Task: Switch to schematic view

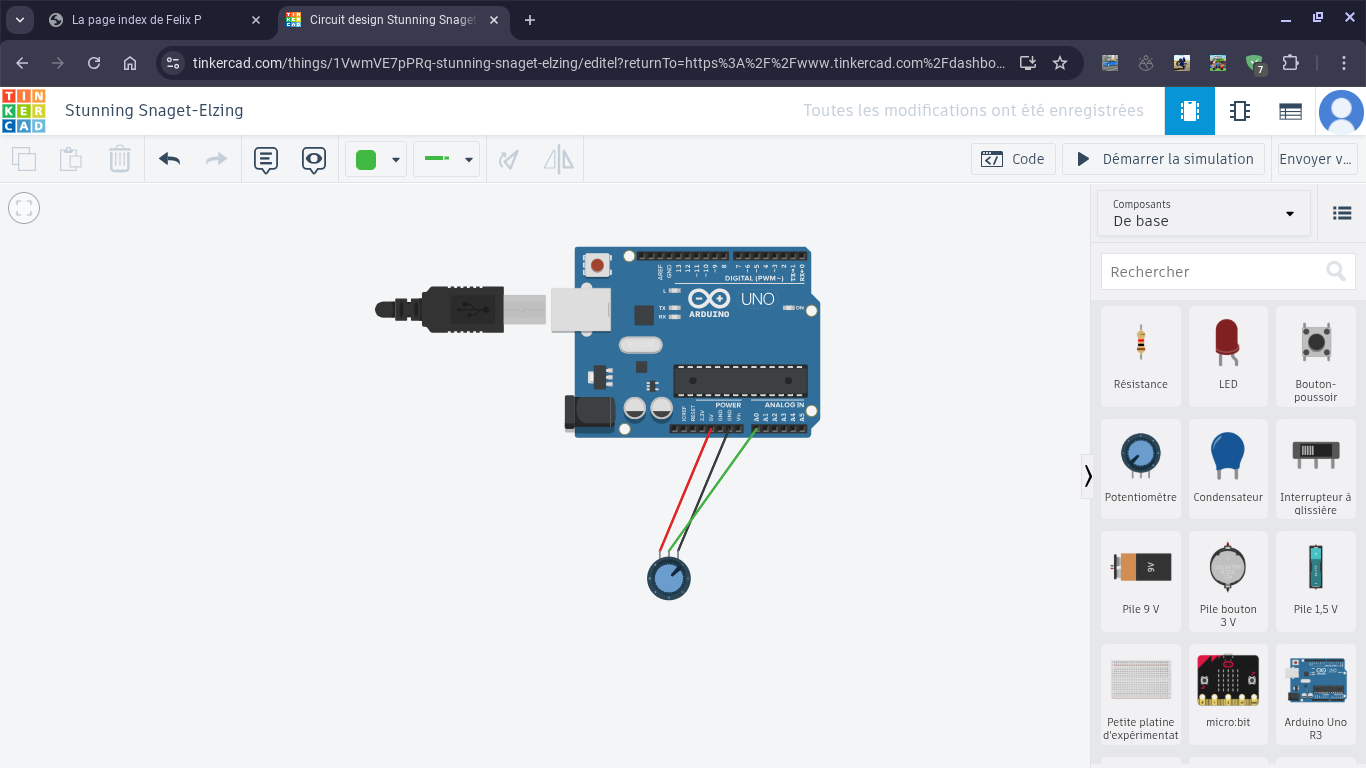Action: coord(1240,111)
